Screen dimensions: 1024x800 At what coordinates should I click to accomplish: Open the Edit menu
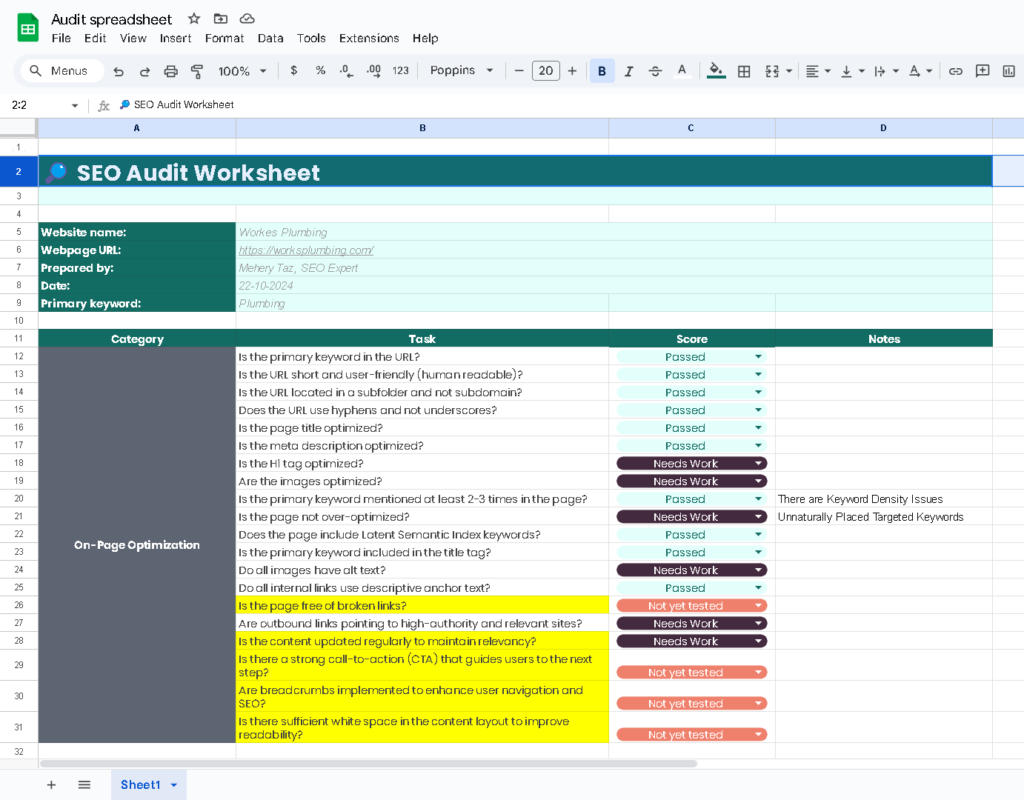(95, 39)
